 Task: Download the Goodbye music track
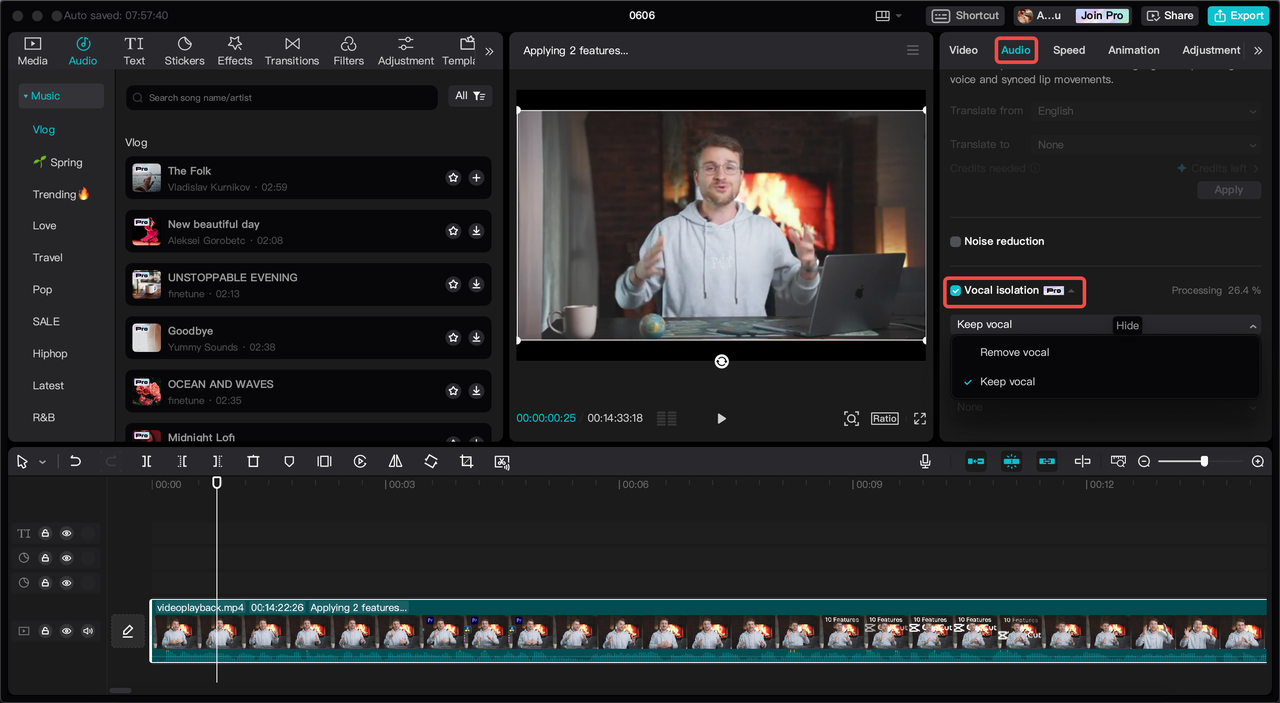pyautogui.click(x=476, y=338)
